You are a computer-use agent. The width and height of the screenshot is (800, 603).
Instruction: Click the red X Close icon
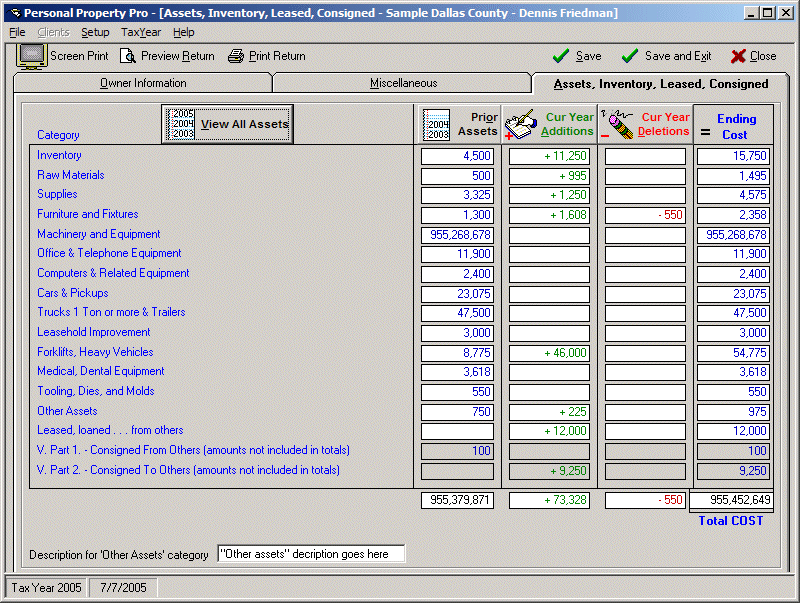tap(738, 56)
